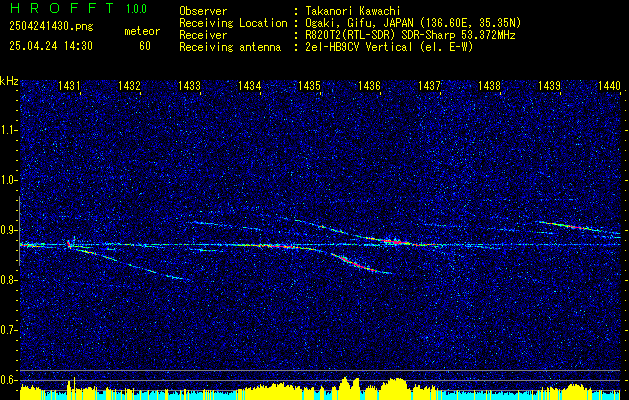
Task: Click time marker 1436
Action: [369, 85]
